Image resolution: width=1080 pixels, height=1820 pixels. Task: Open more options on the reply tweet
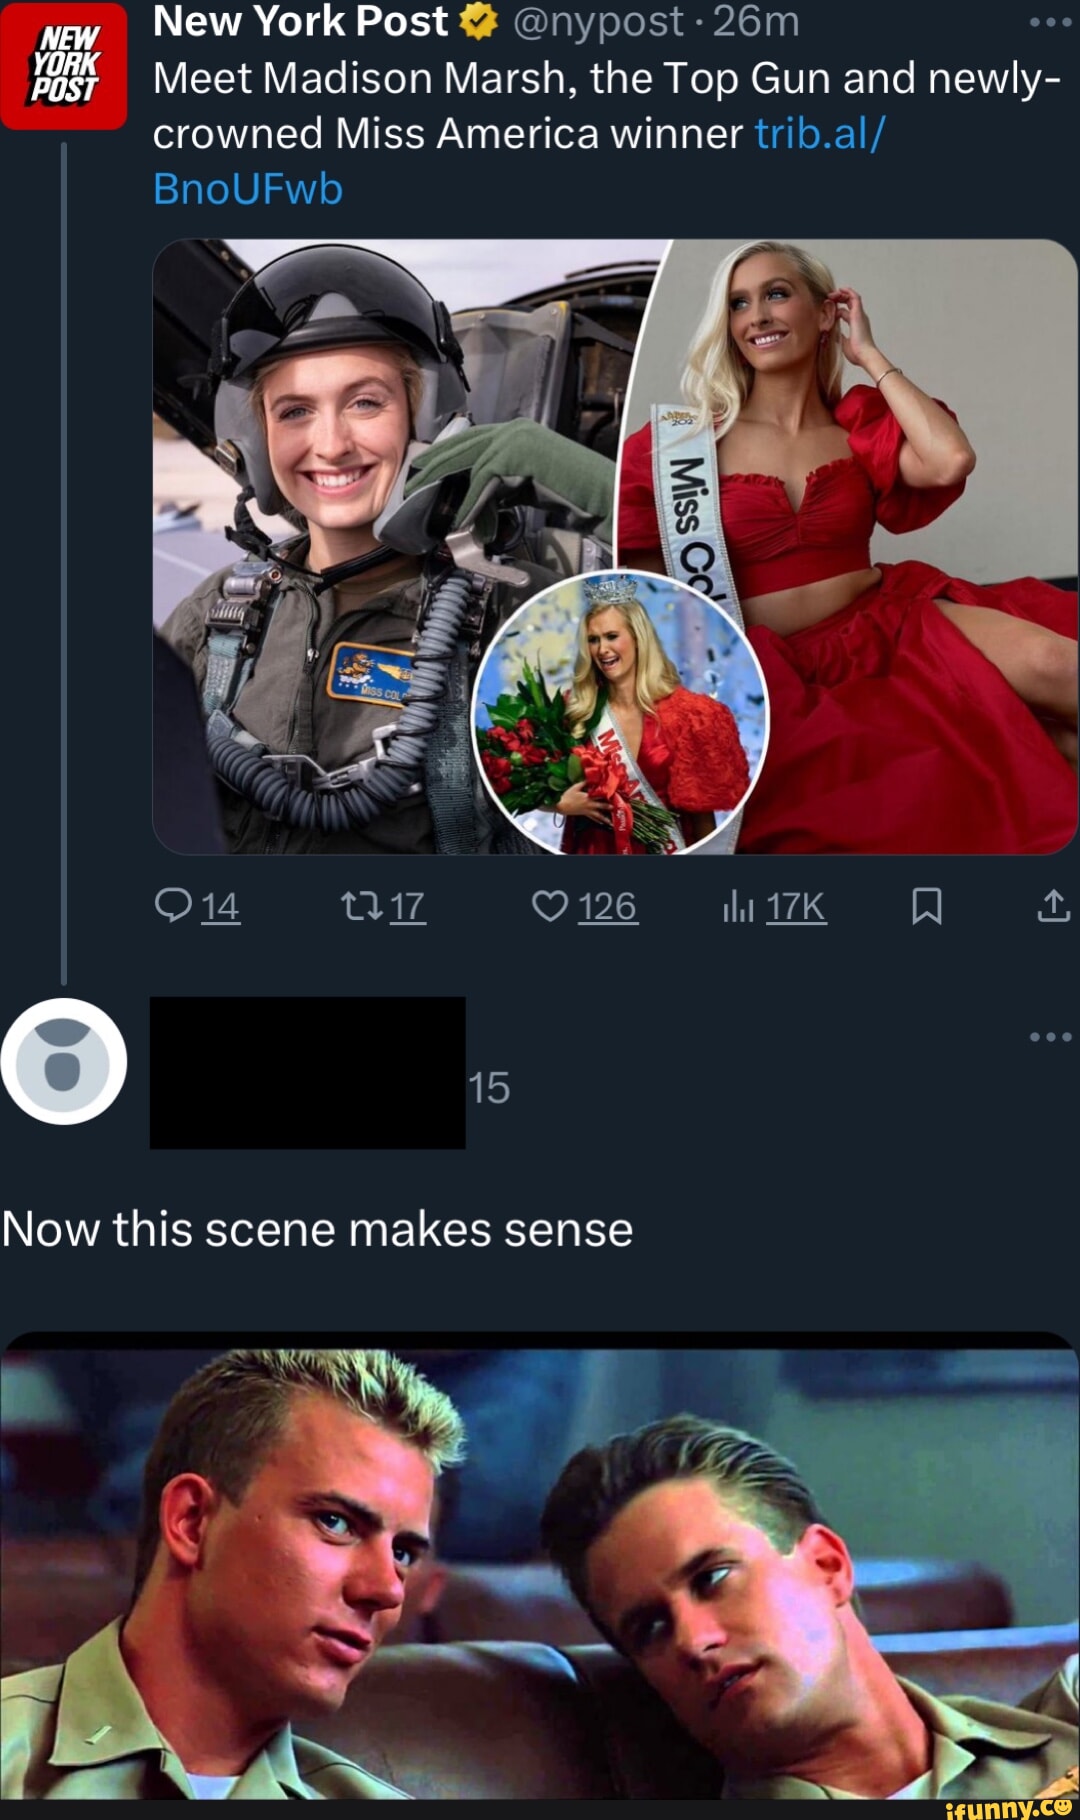coord(1050,1037)
